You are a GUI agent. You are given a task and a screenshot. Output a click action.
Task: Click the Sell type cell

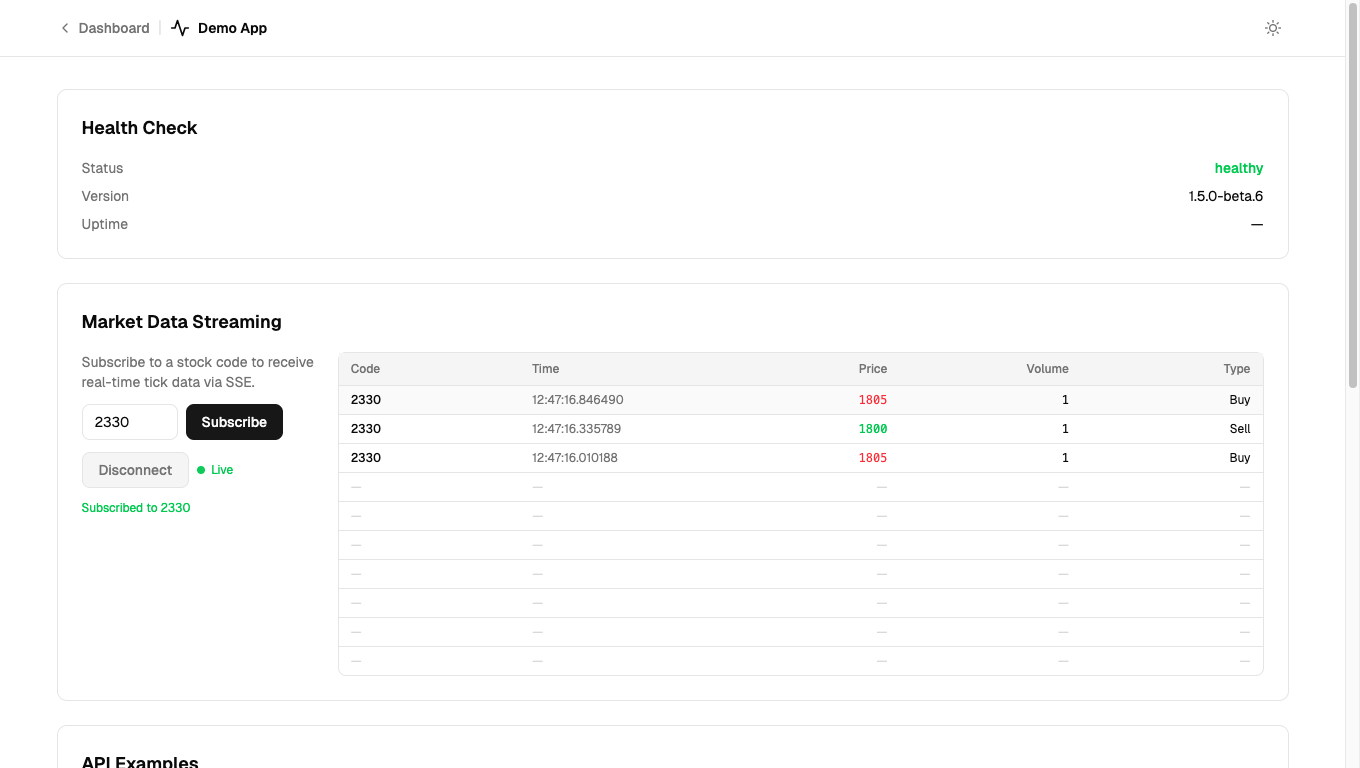[1240, 429]
